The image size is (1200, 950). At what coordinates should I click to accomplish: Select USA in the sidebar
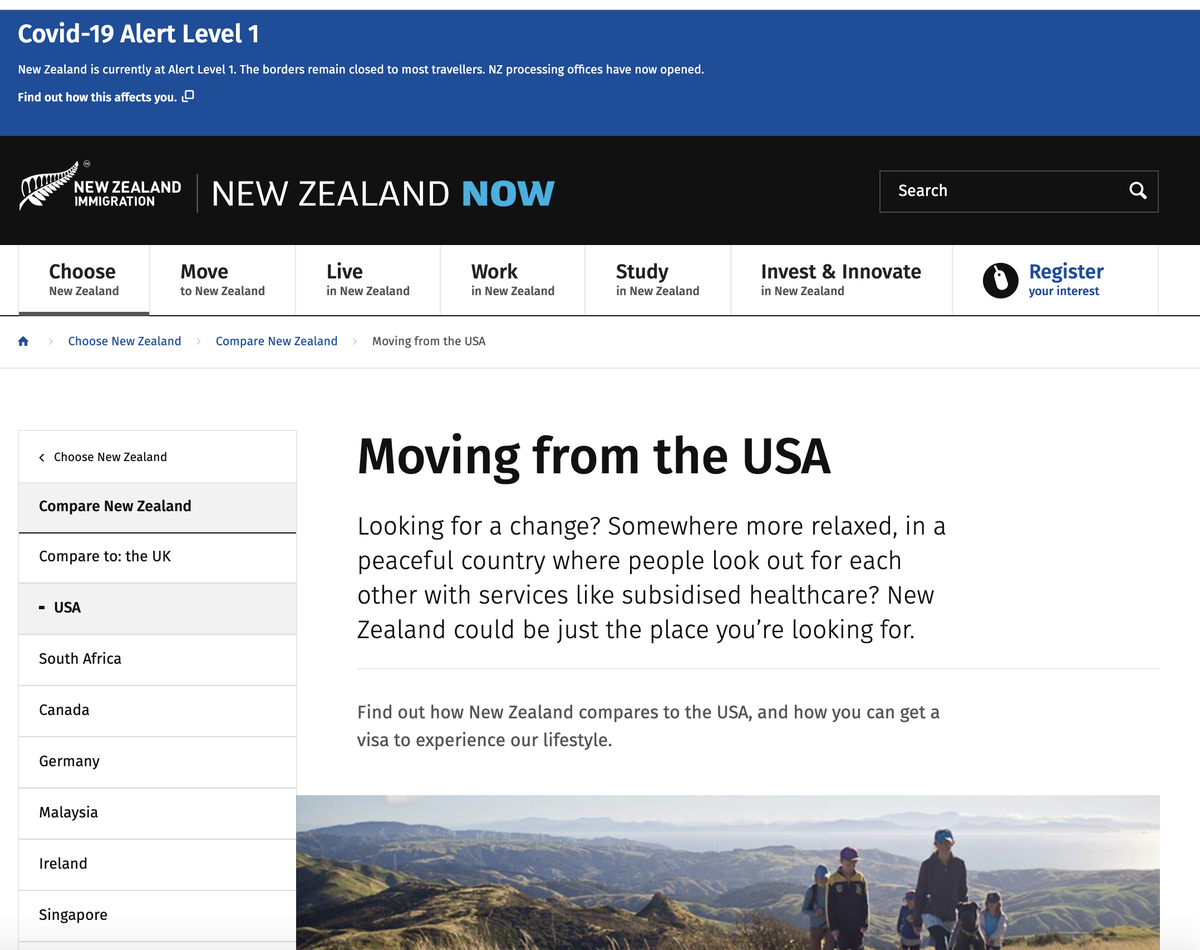157,608
